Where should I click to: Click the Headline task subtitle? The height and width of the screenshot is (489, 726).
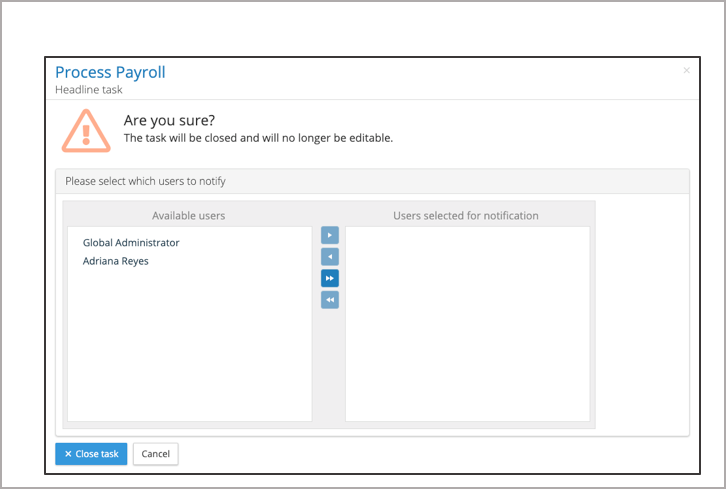tap(88, 89)
